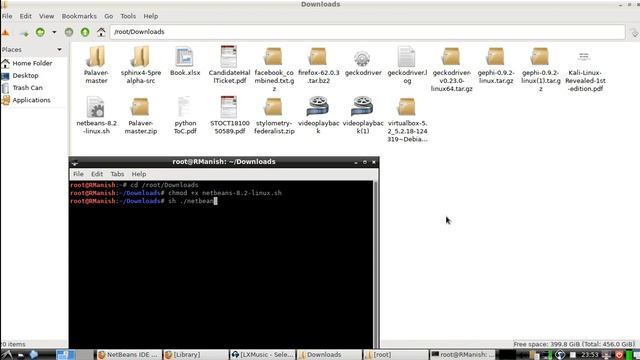Select STOCT1810050589.pdf file
The height and width of the screenshot is (360, 640).
(229, 116)
